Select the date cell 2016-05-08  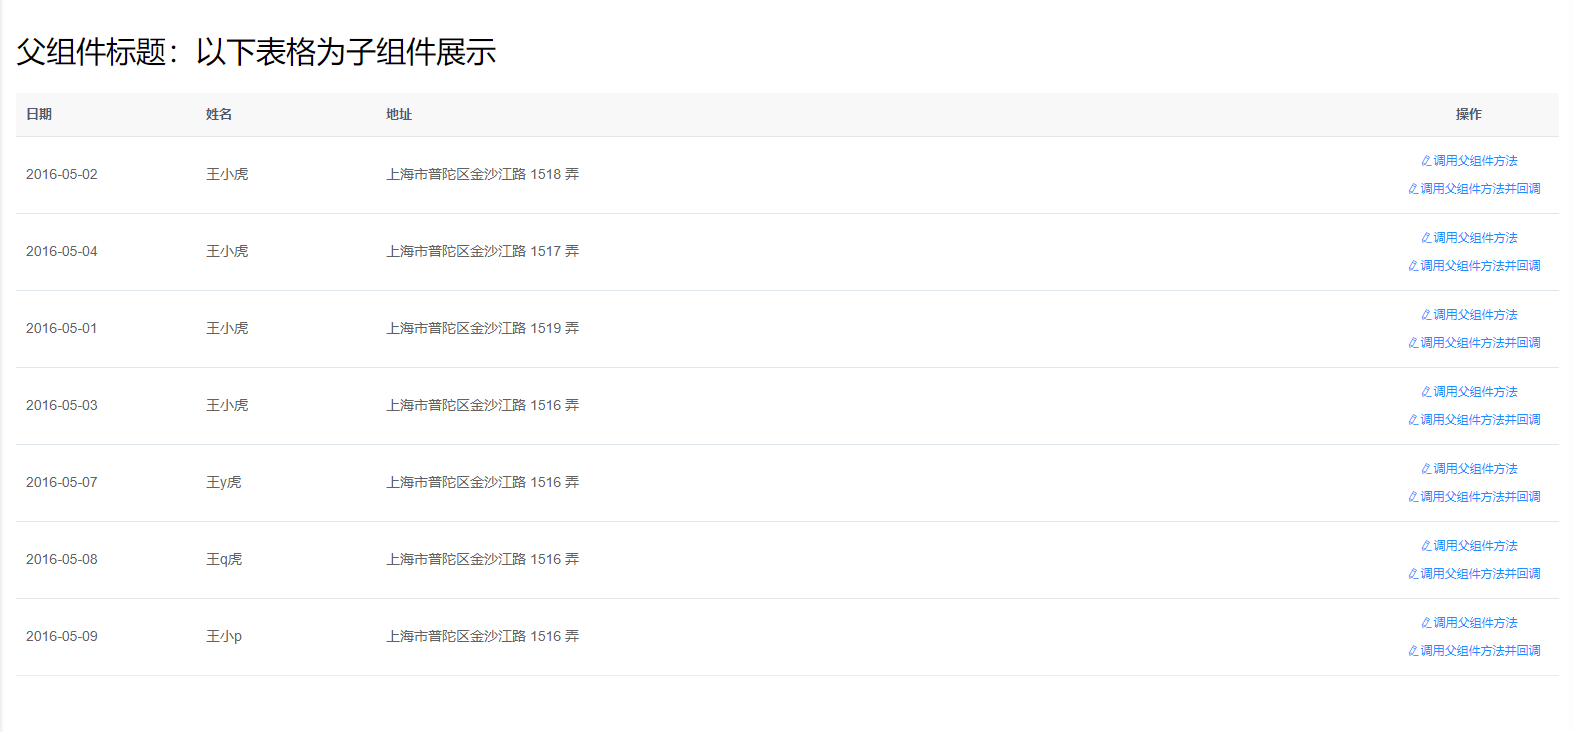[x=62, y=560]
